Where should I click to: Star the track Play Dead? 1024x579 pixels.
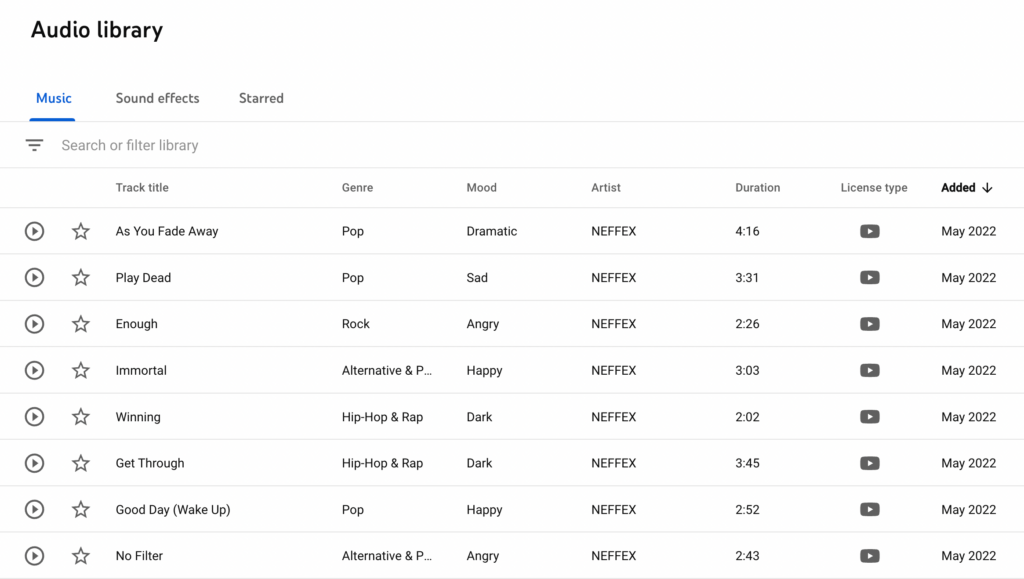(x=80, y=277)
